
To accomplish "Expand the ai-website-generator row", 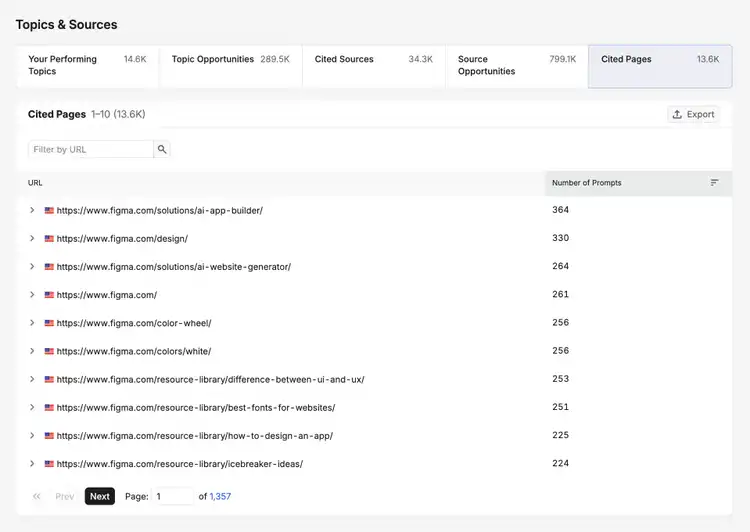I will point(32,266).
